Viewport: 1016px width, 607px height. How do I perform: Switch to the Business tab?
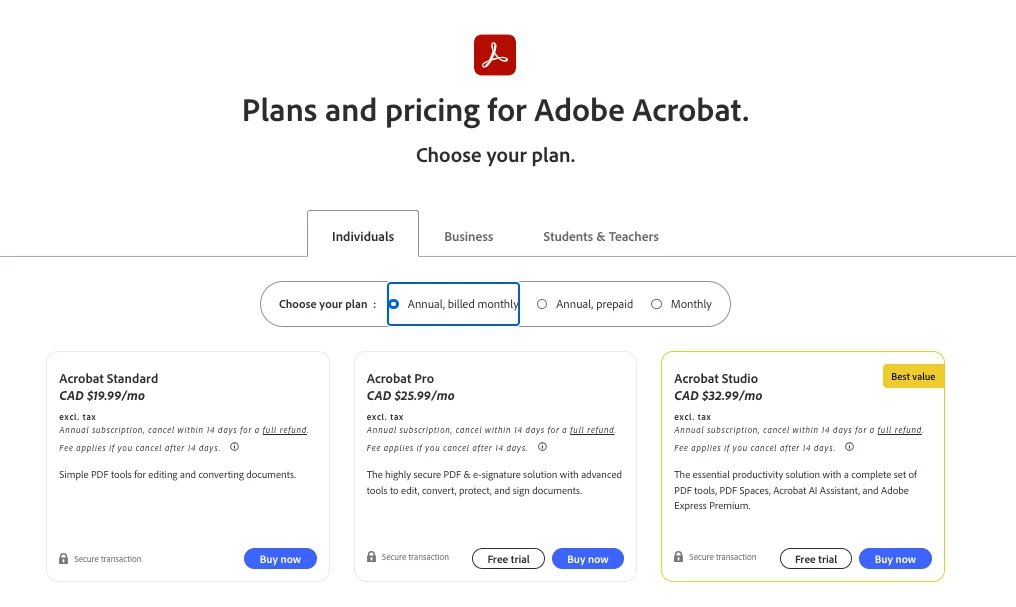click(x=469, y=237)
